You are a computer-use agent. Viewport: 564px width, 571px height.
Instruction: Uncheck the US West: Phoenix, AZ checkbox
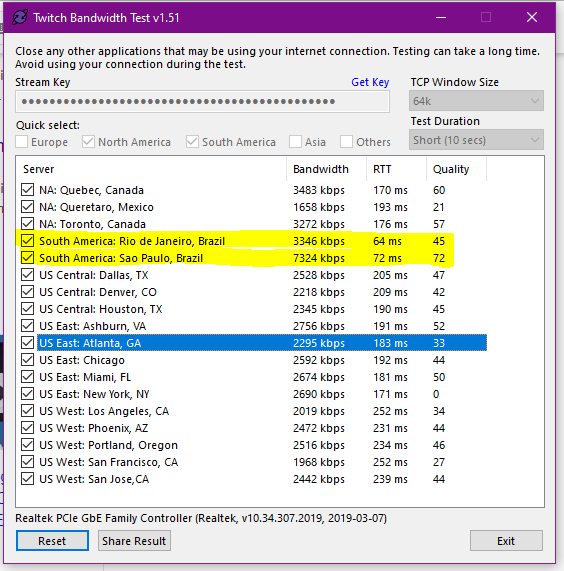coord(27,428)
